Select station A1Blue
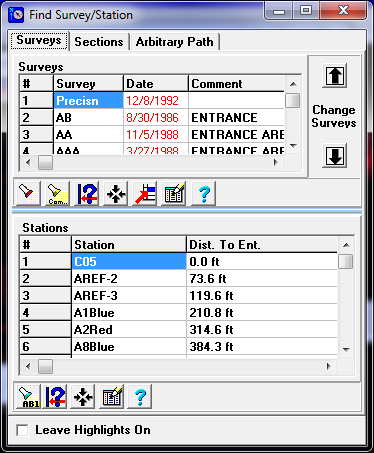Image resolution: width=374 pixels, height=453 pixels. tap(129, 312)
